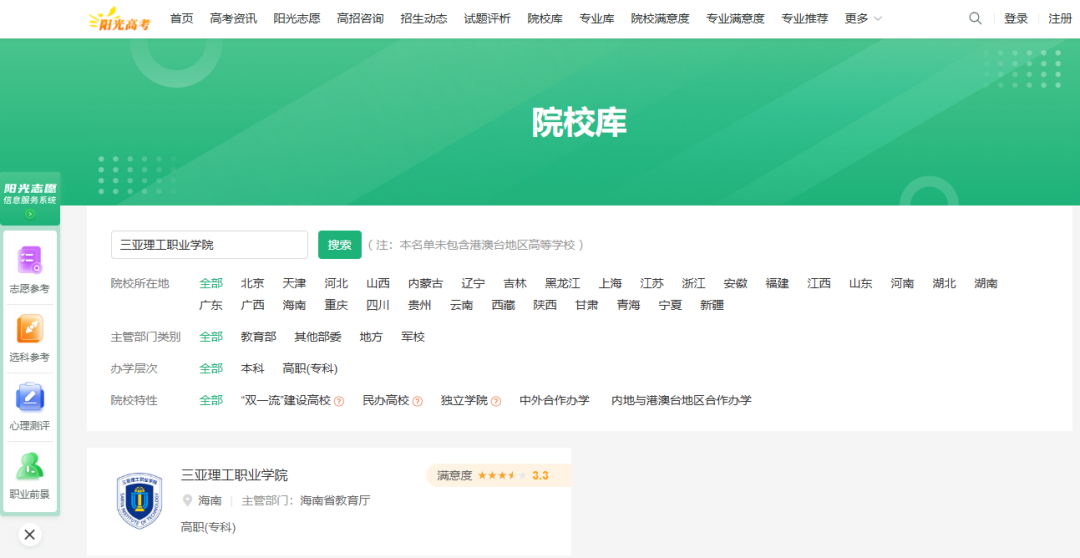Filter by "双一流"建设高校

tap(286, 400)
